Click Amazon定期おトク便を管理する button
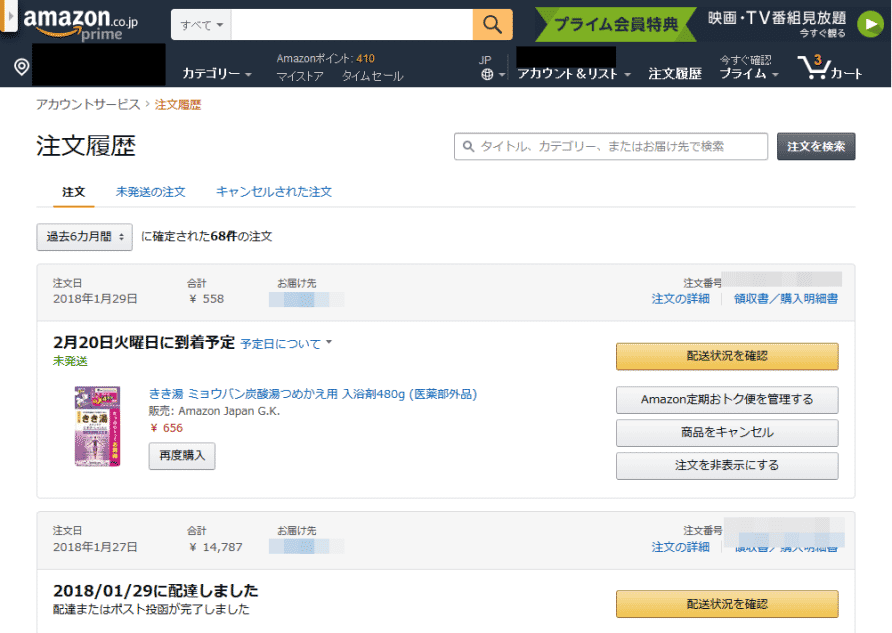 click(x=727, y=400)
